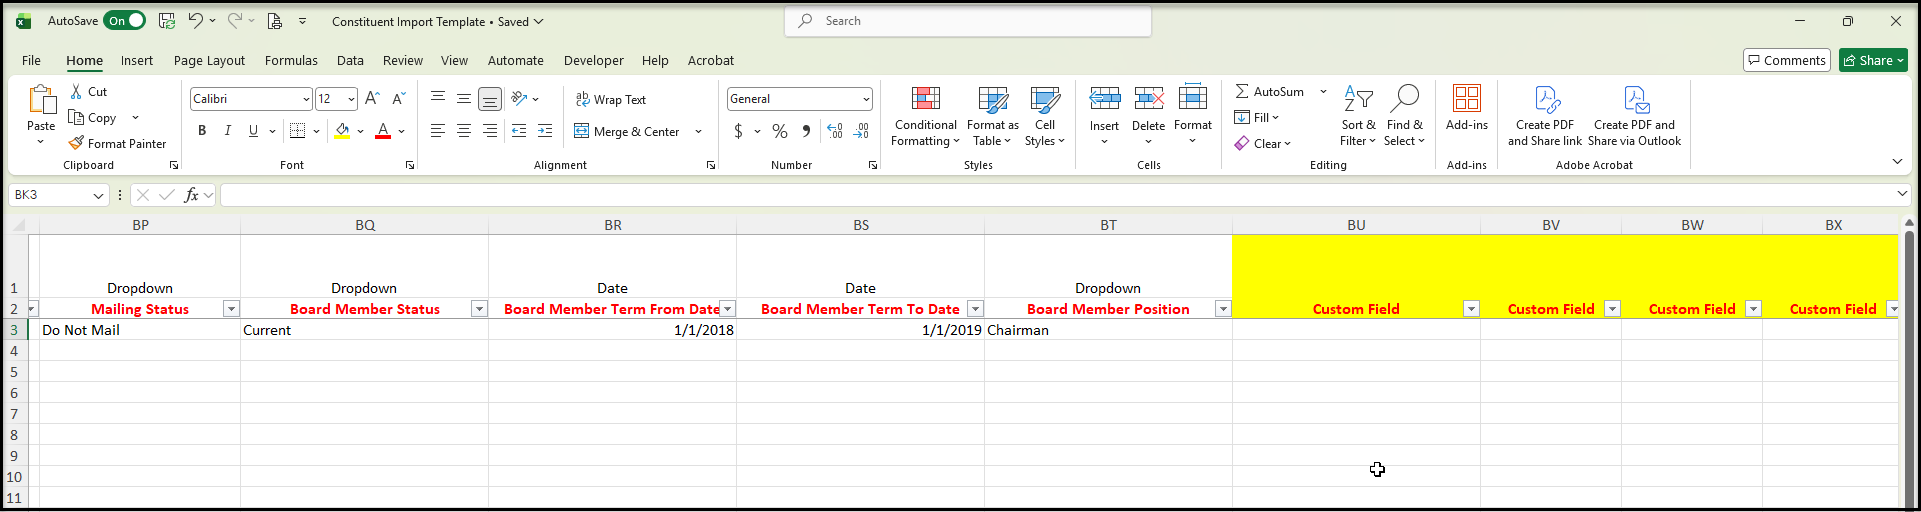Center text horizontally
1921x512 pixels.
point(464,131)
